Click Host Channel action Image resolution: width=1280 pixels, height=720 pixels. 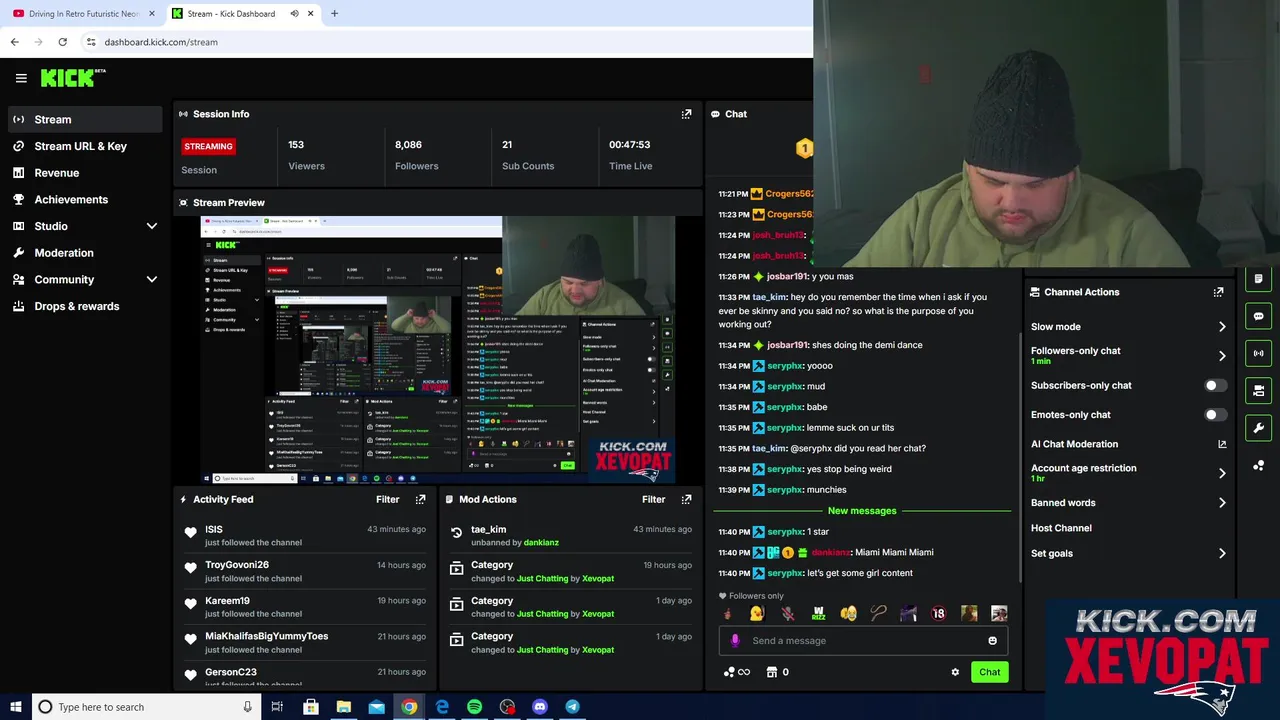tap(1061, 528)
